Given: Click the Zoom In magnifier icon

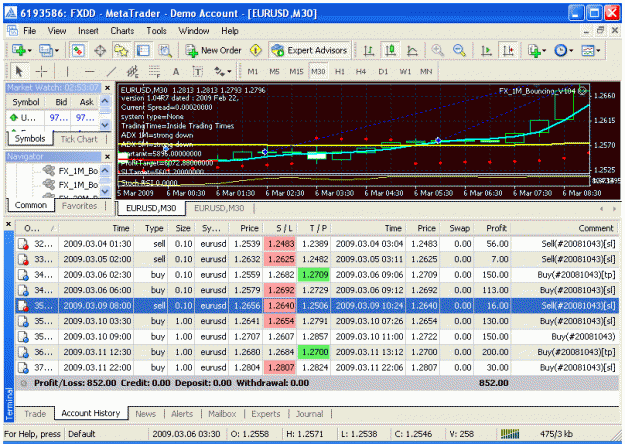Looking at the screenshot, I should 438,51.
